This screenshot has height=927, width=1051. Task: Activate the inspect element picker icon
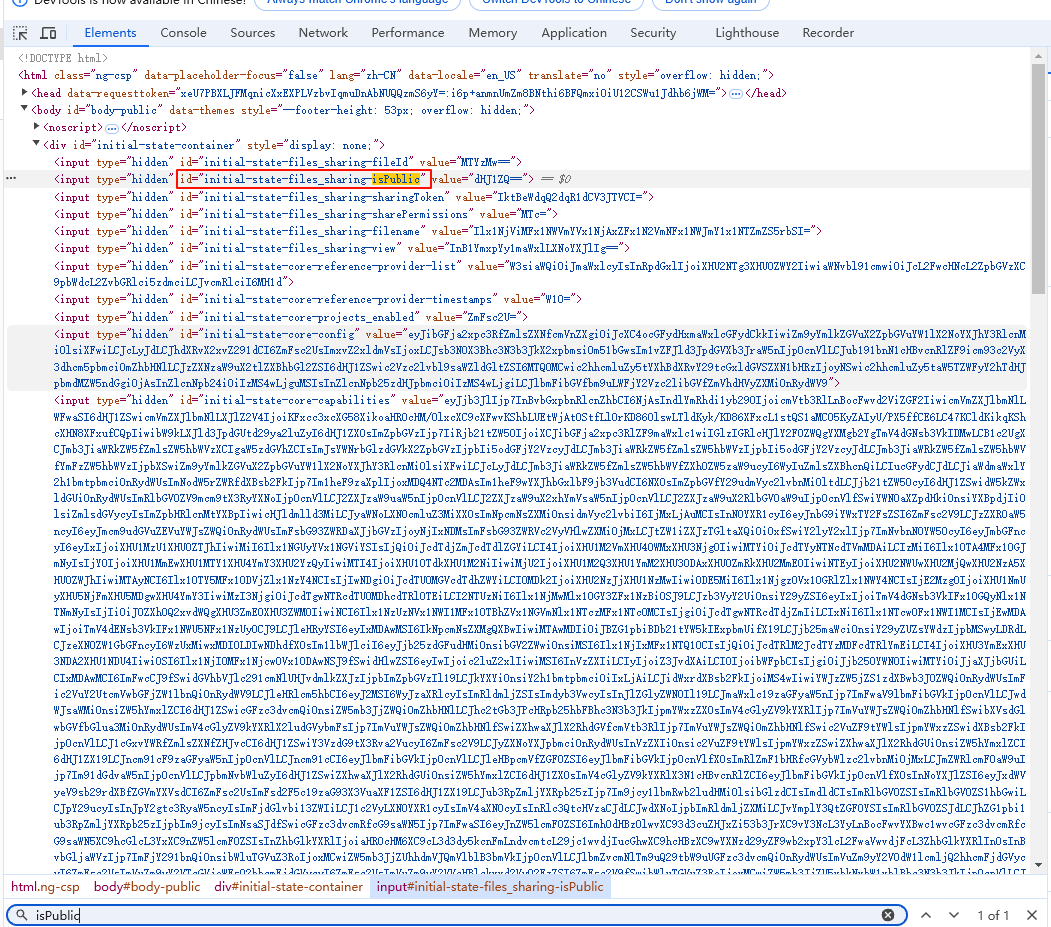coord(20,33)
